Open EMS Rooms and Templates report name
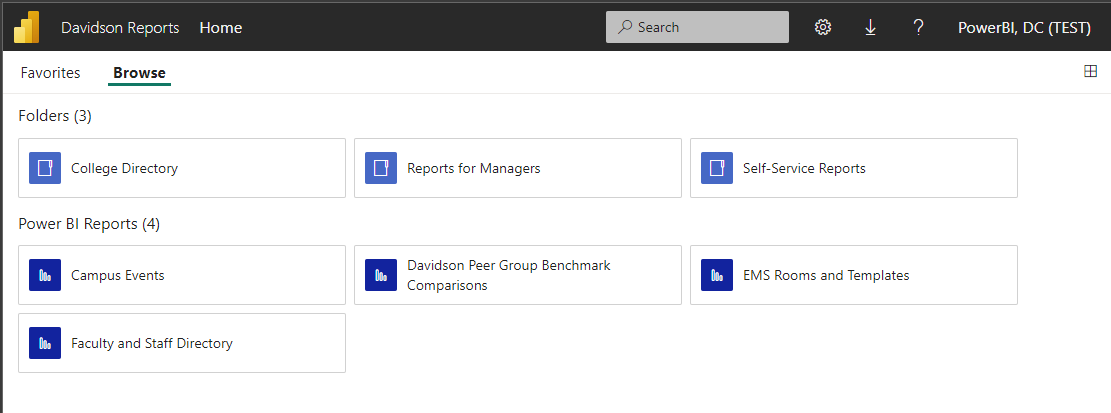The height and width of the screenshot is (413, 1111). [826, 276]
